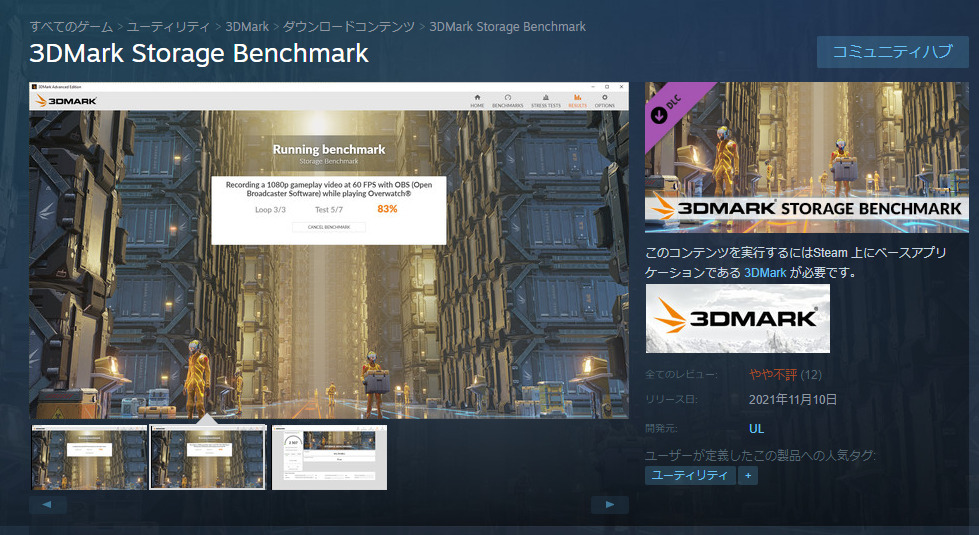Click the left arrow to scroll thumbnails

[47, 504]
